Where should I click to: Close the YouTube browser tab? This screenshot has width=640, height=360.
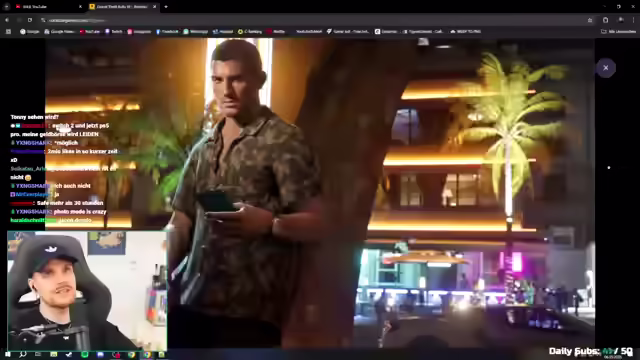click(80, 7)
